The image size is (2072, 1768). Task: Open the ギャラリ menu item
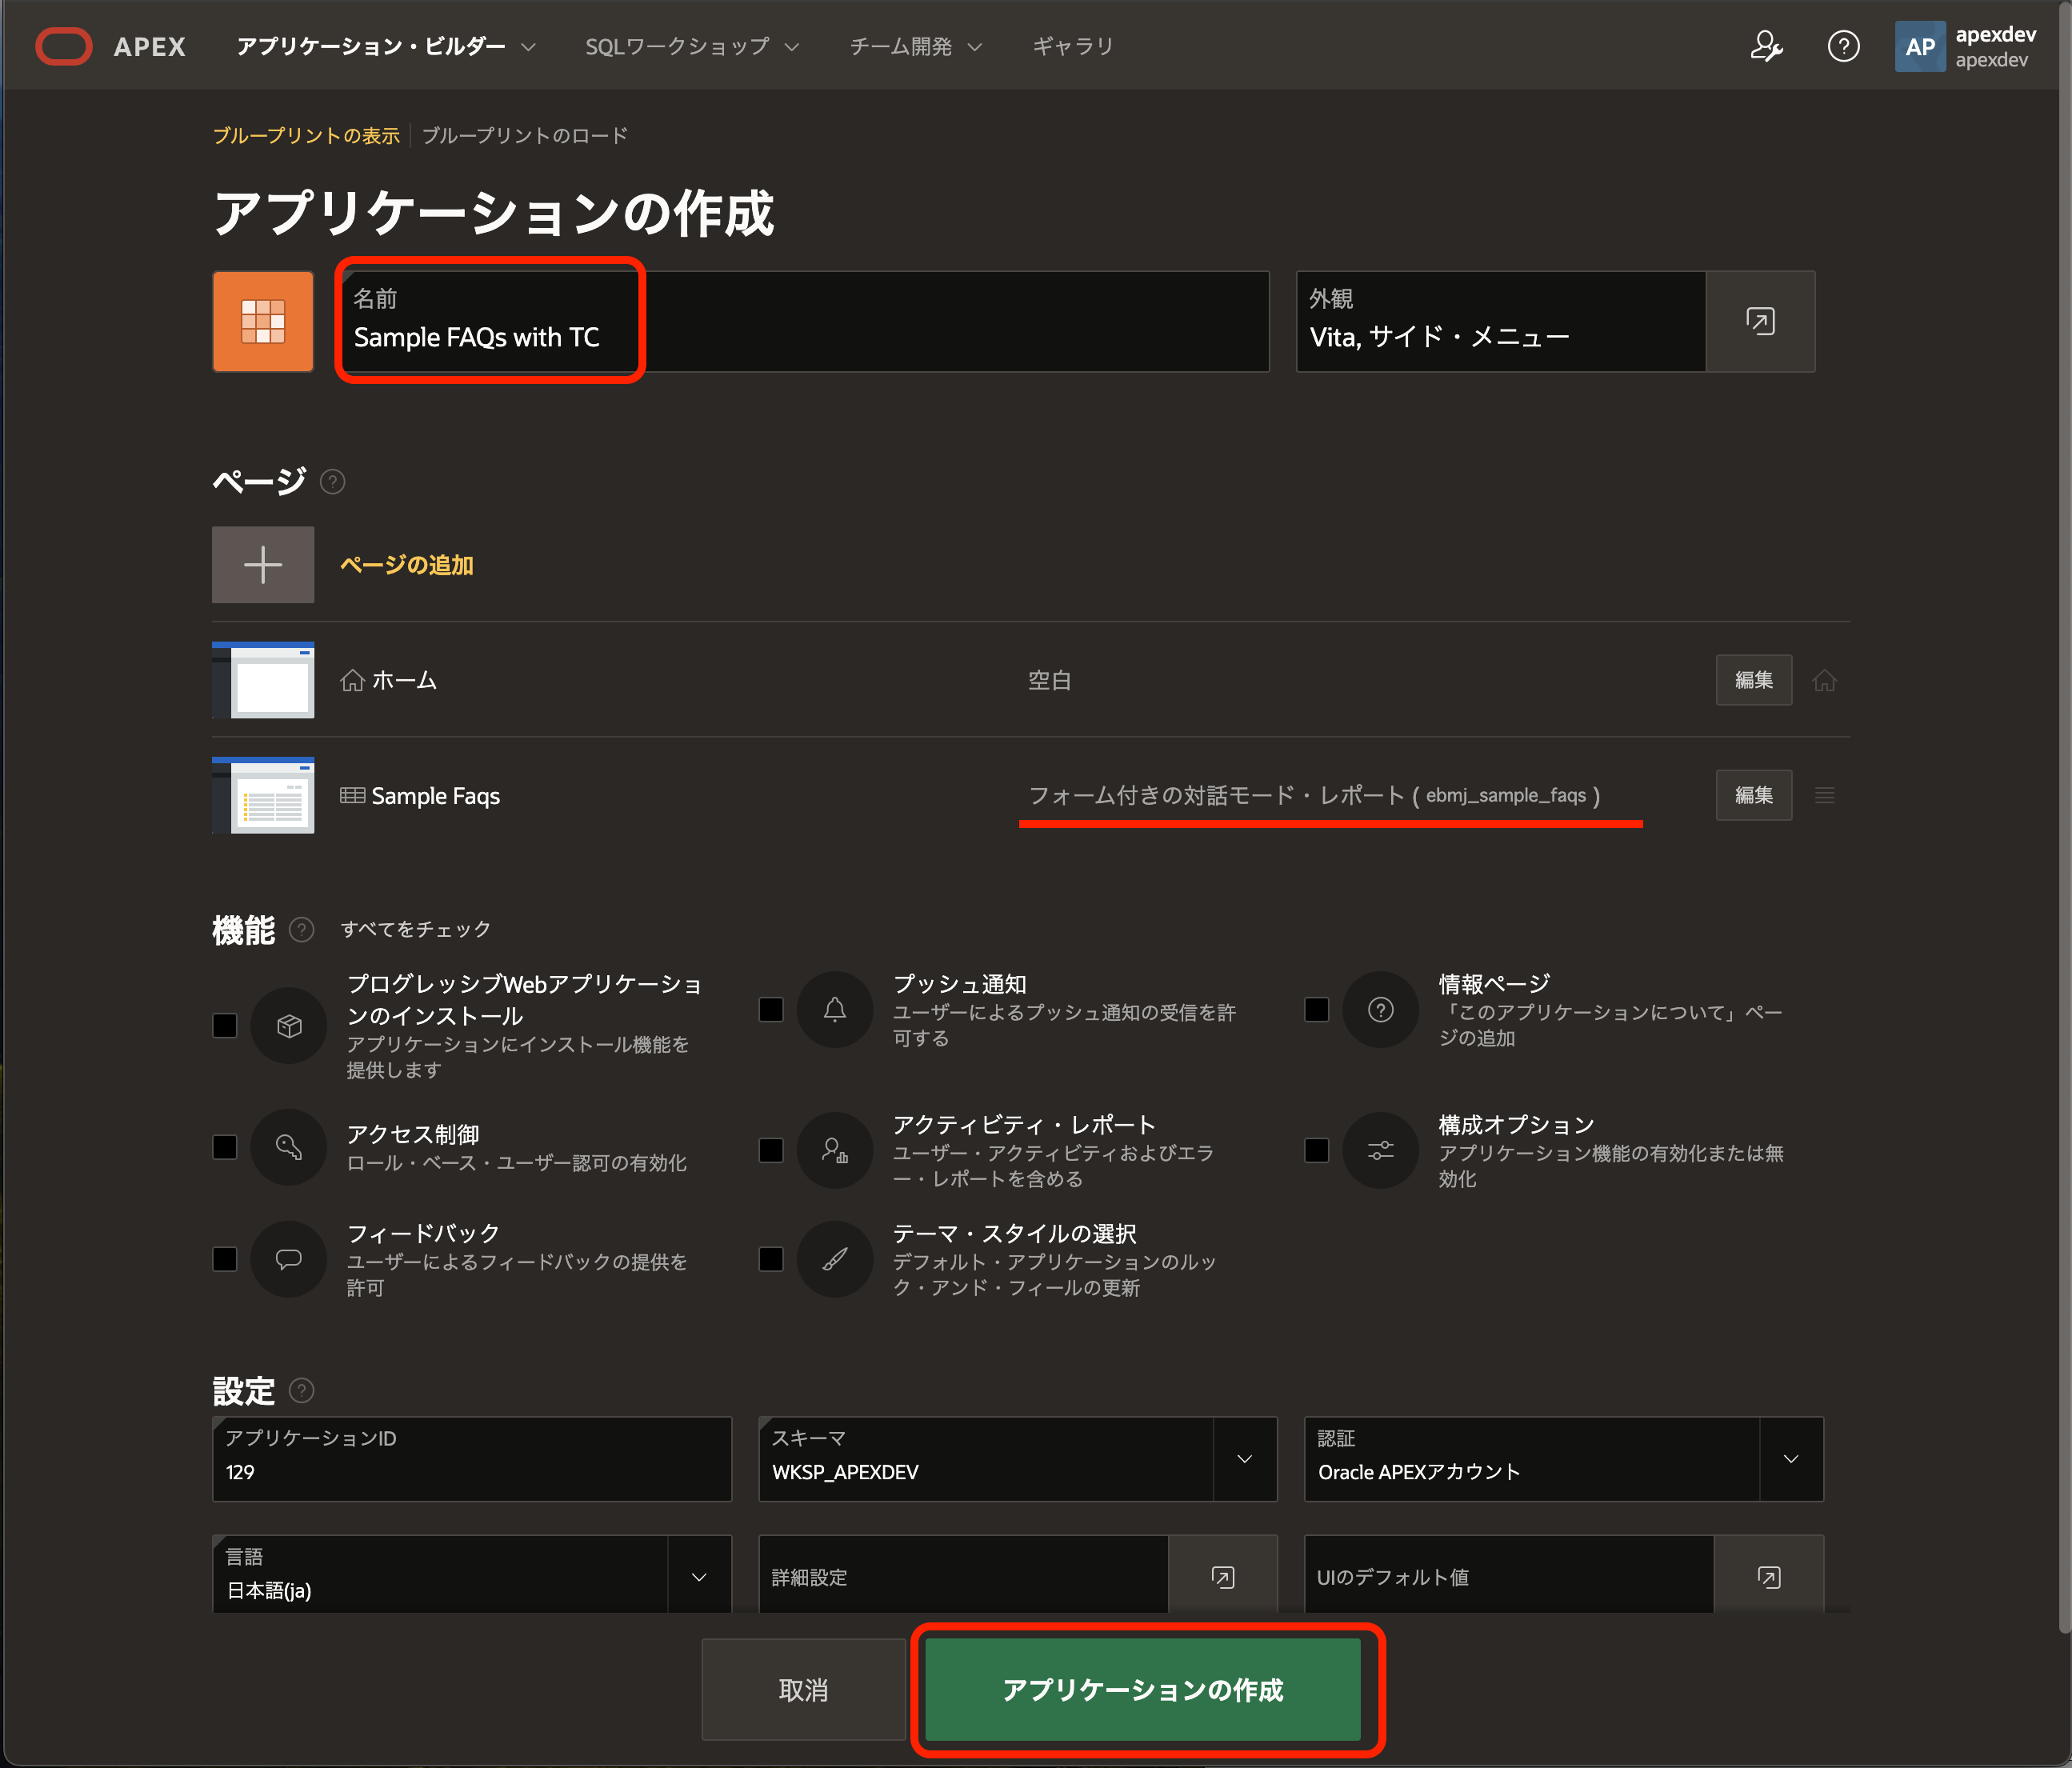click(1072, 46)
